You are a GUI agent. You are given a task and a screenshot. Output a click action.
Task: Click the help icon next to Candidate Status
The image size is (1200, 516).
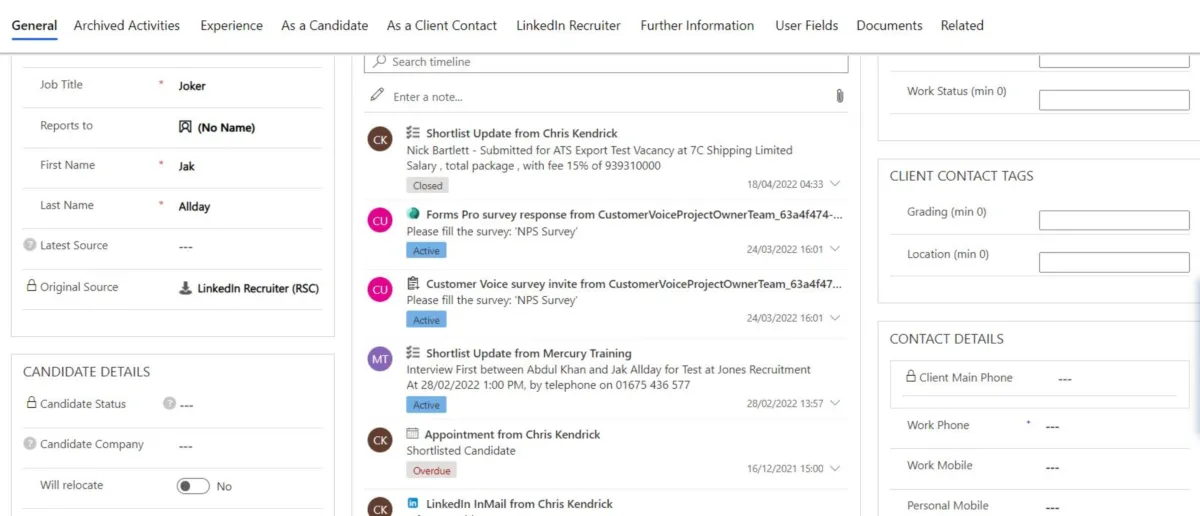169,404
